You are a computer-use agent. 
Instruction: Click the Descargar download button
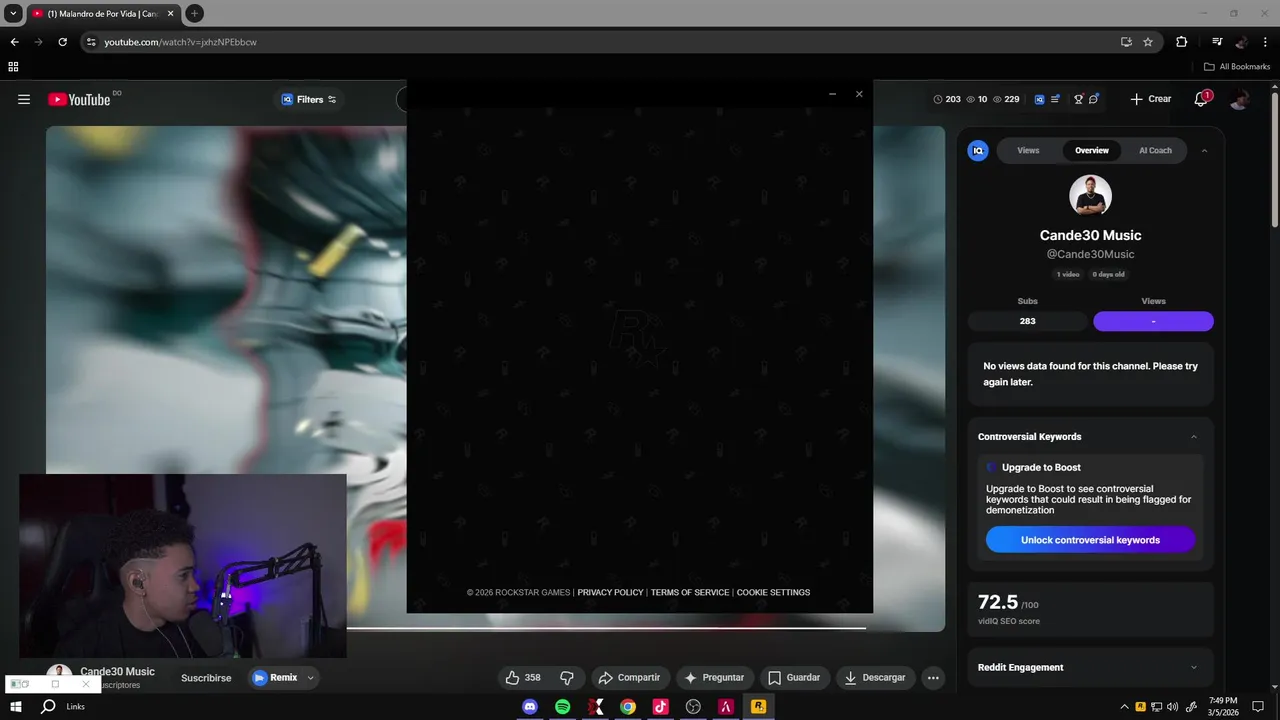coord(875,678)
